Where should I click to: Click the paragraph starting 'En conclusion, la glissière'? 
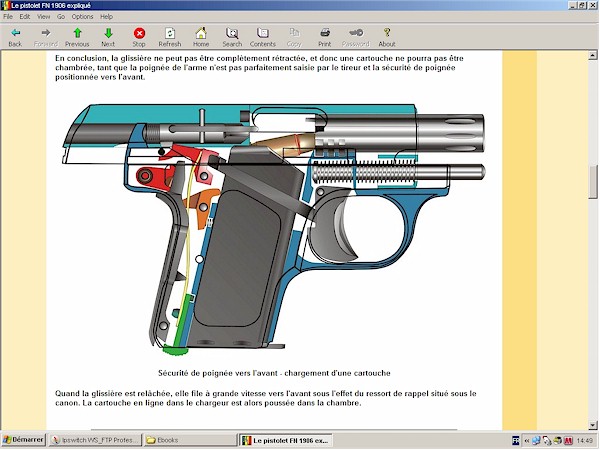(259, 67)
